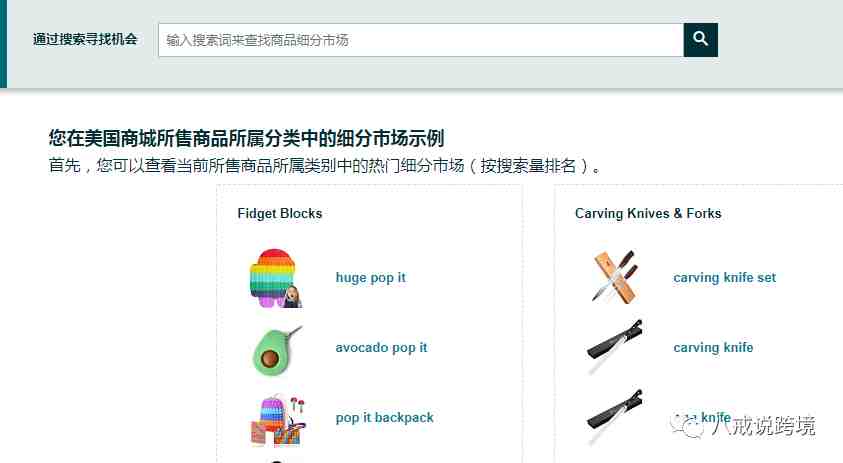Click the magnifier search button

(x=701, y=40)
